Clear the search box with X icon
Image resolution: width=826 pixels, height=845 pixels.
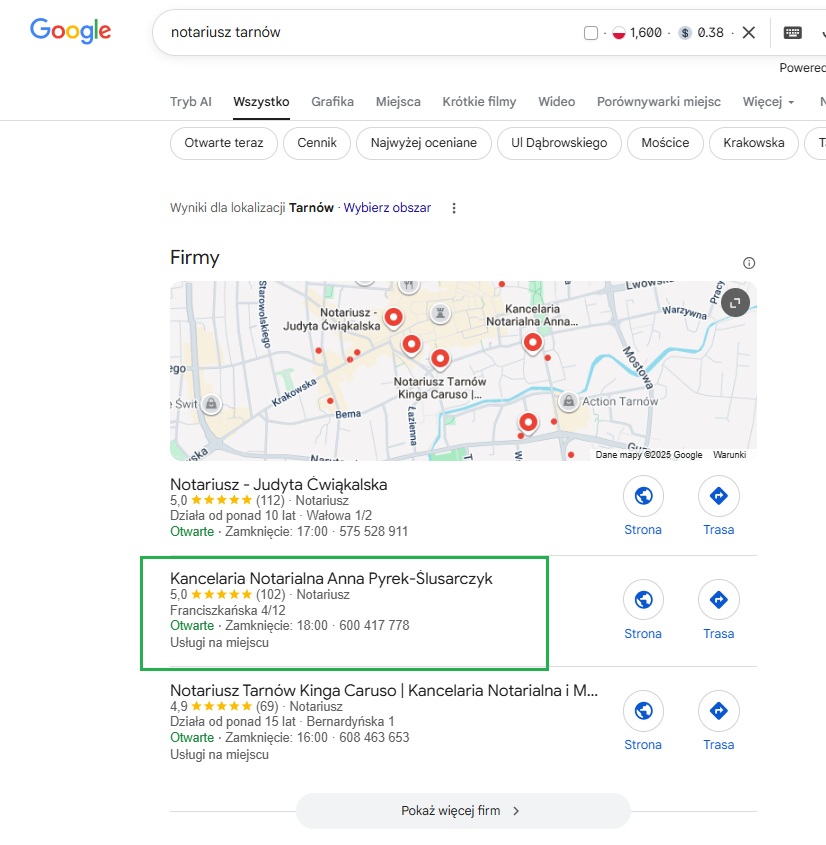[x=748, y=32]
